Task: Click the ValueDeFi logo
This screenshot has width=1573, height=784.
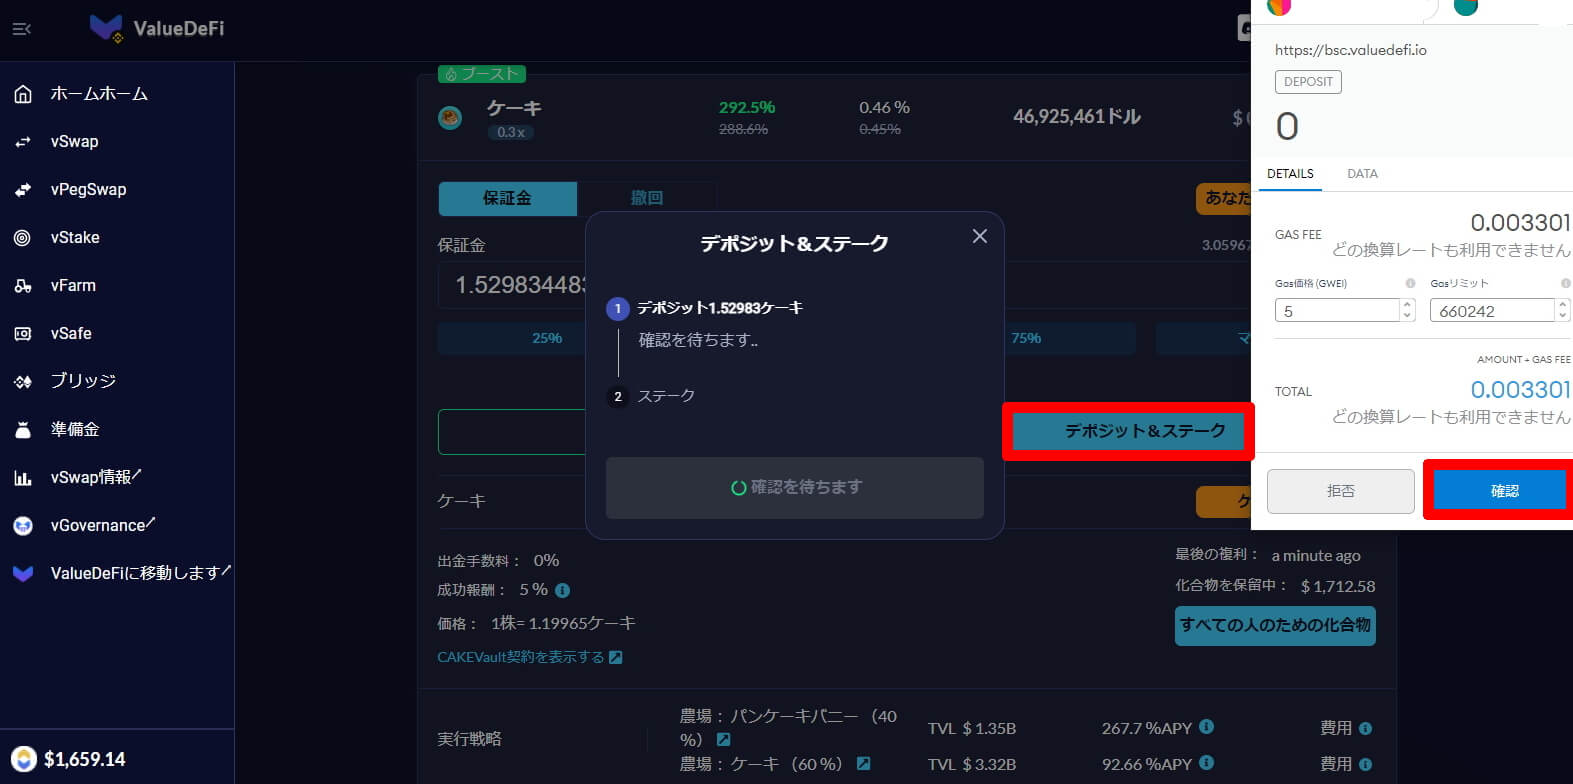Action: (157, 28)
